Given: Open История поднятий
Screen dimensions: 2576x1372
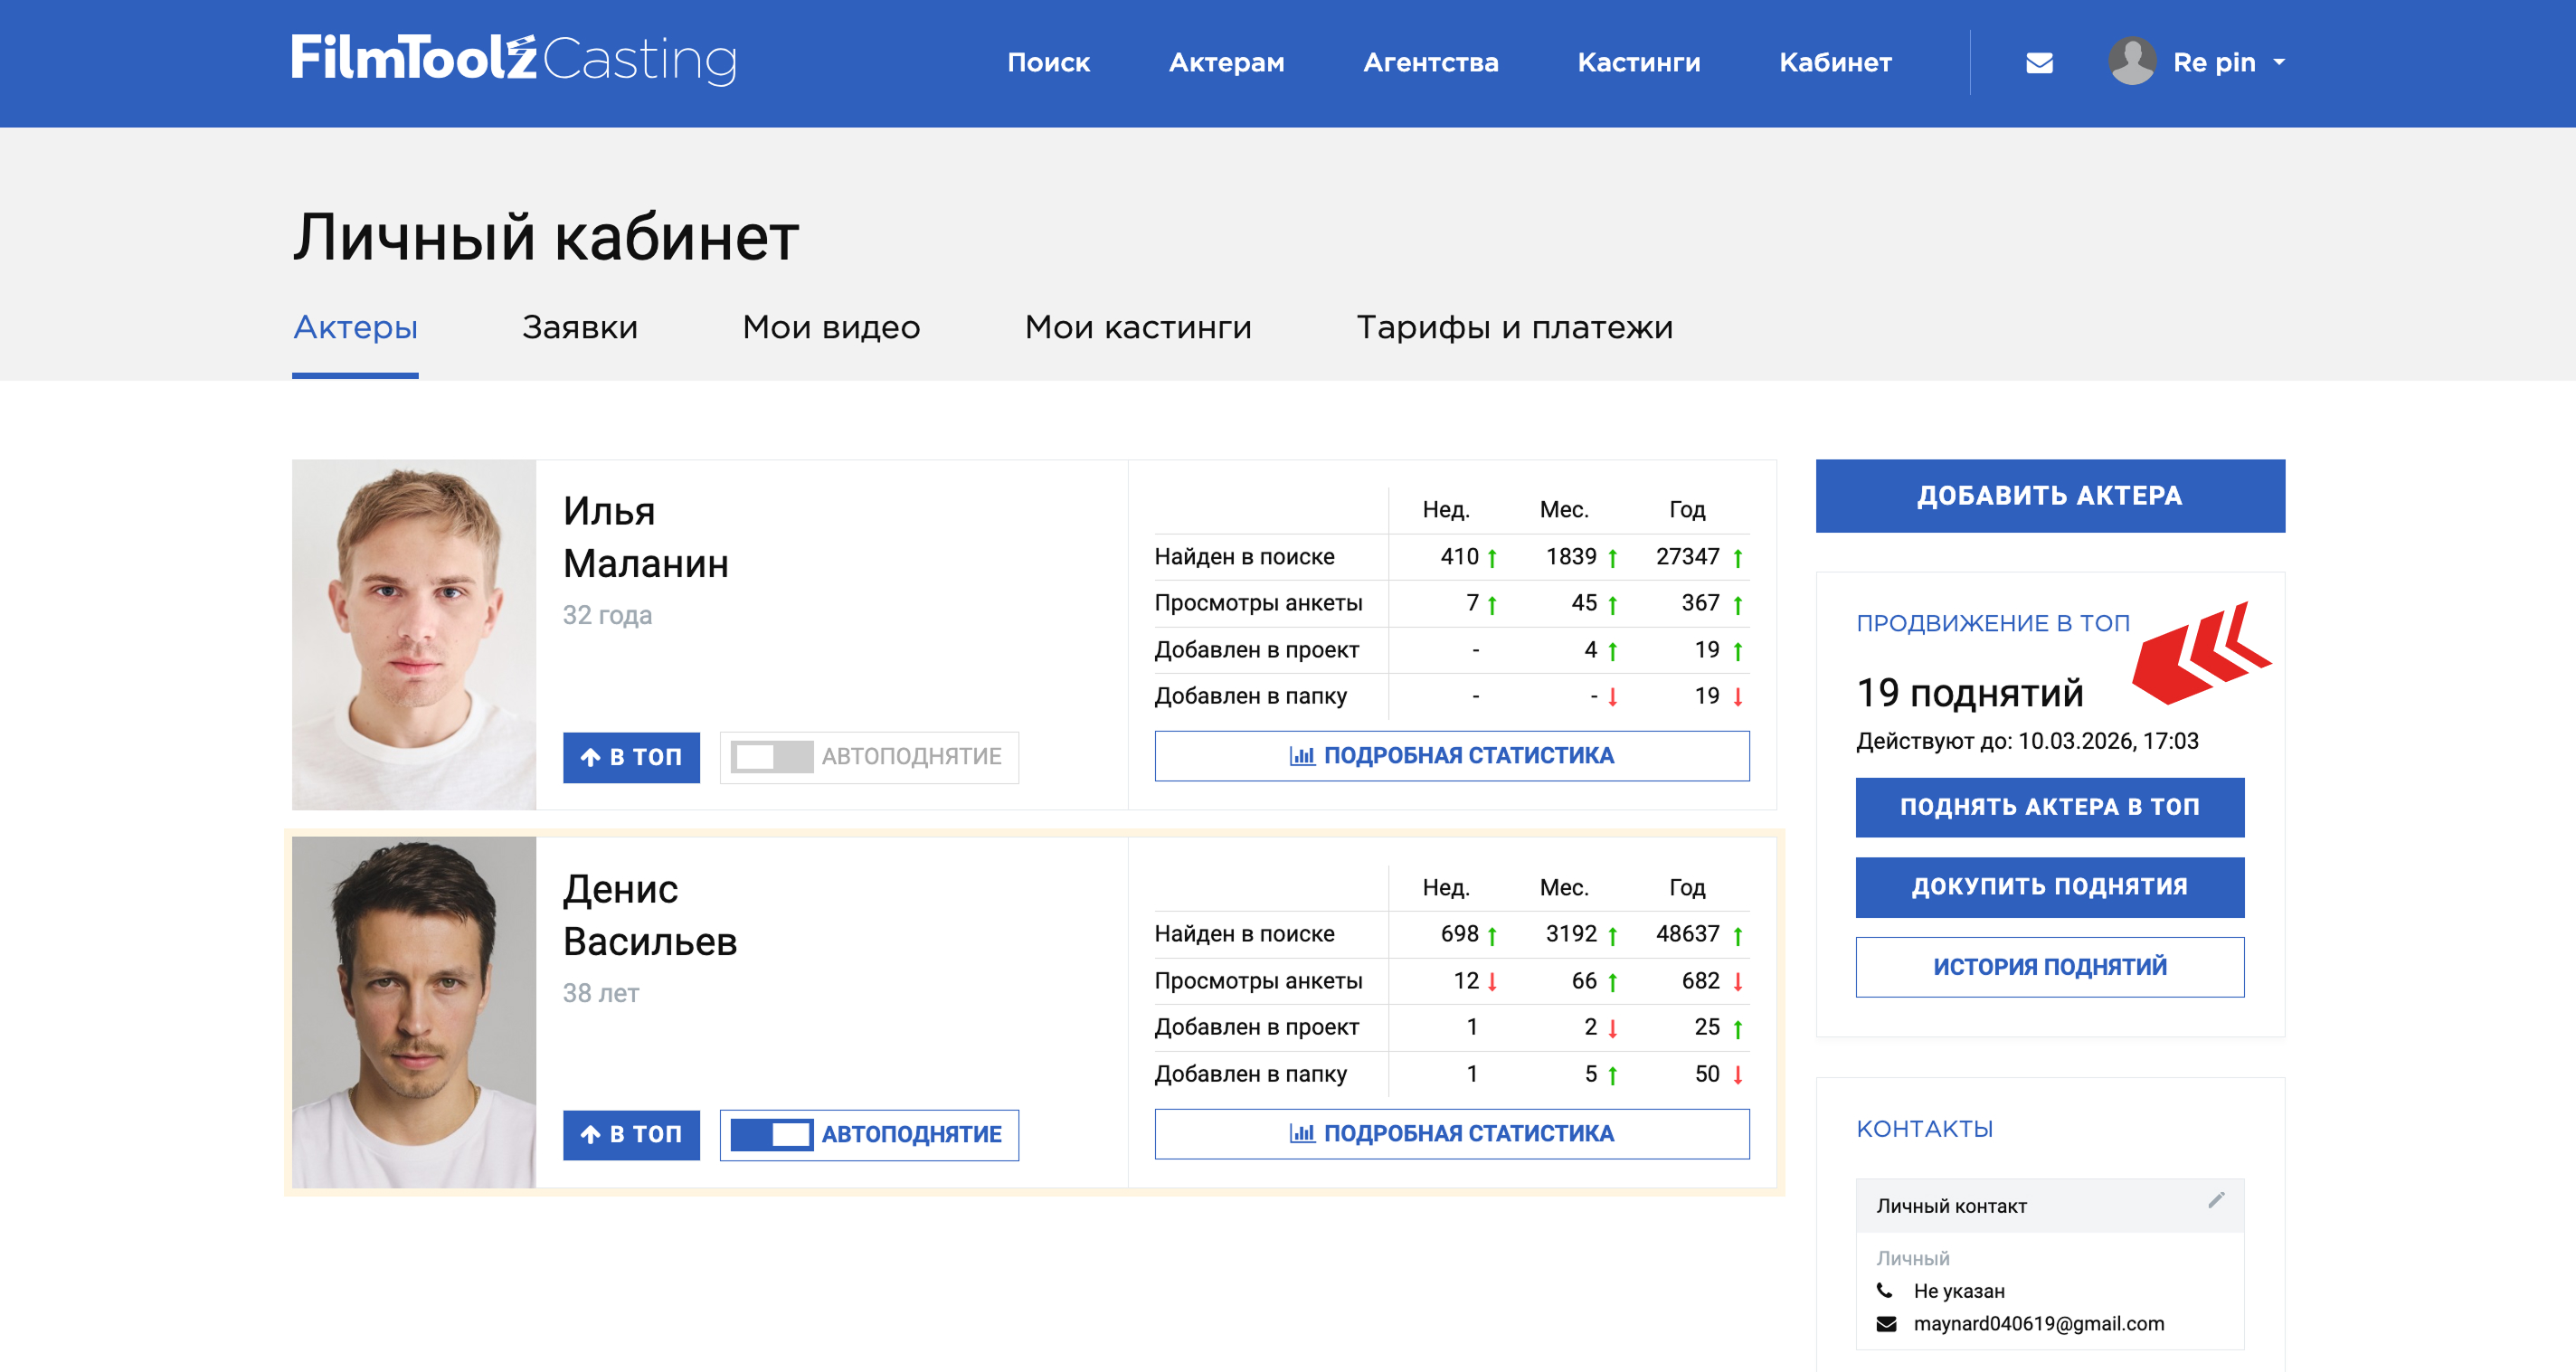Looking at the screenshot, I should click(x=2049, y=967).
